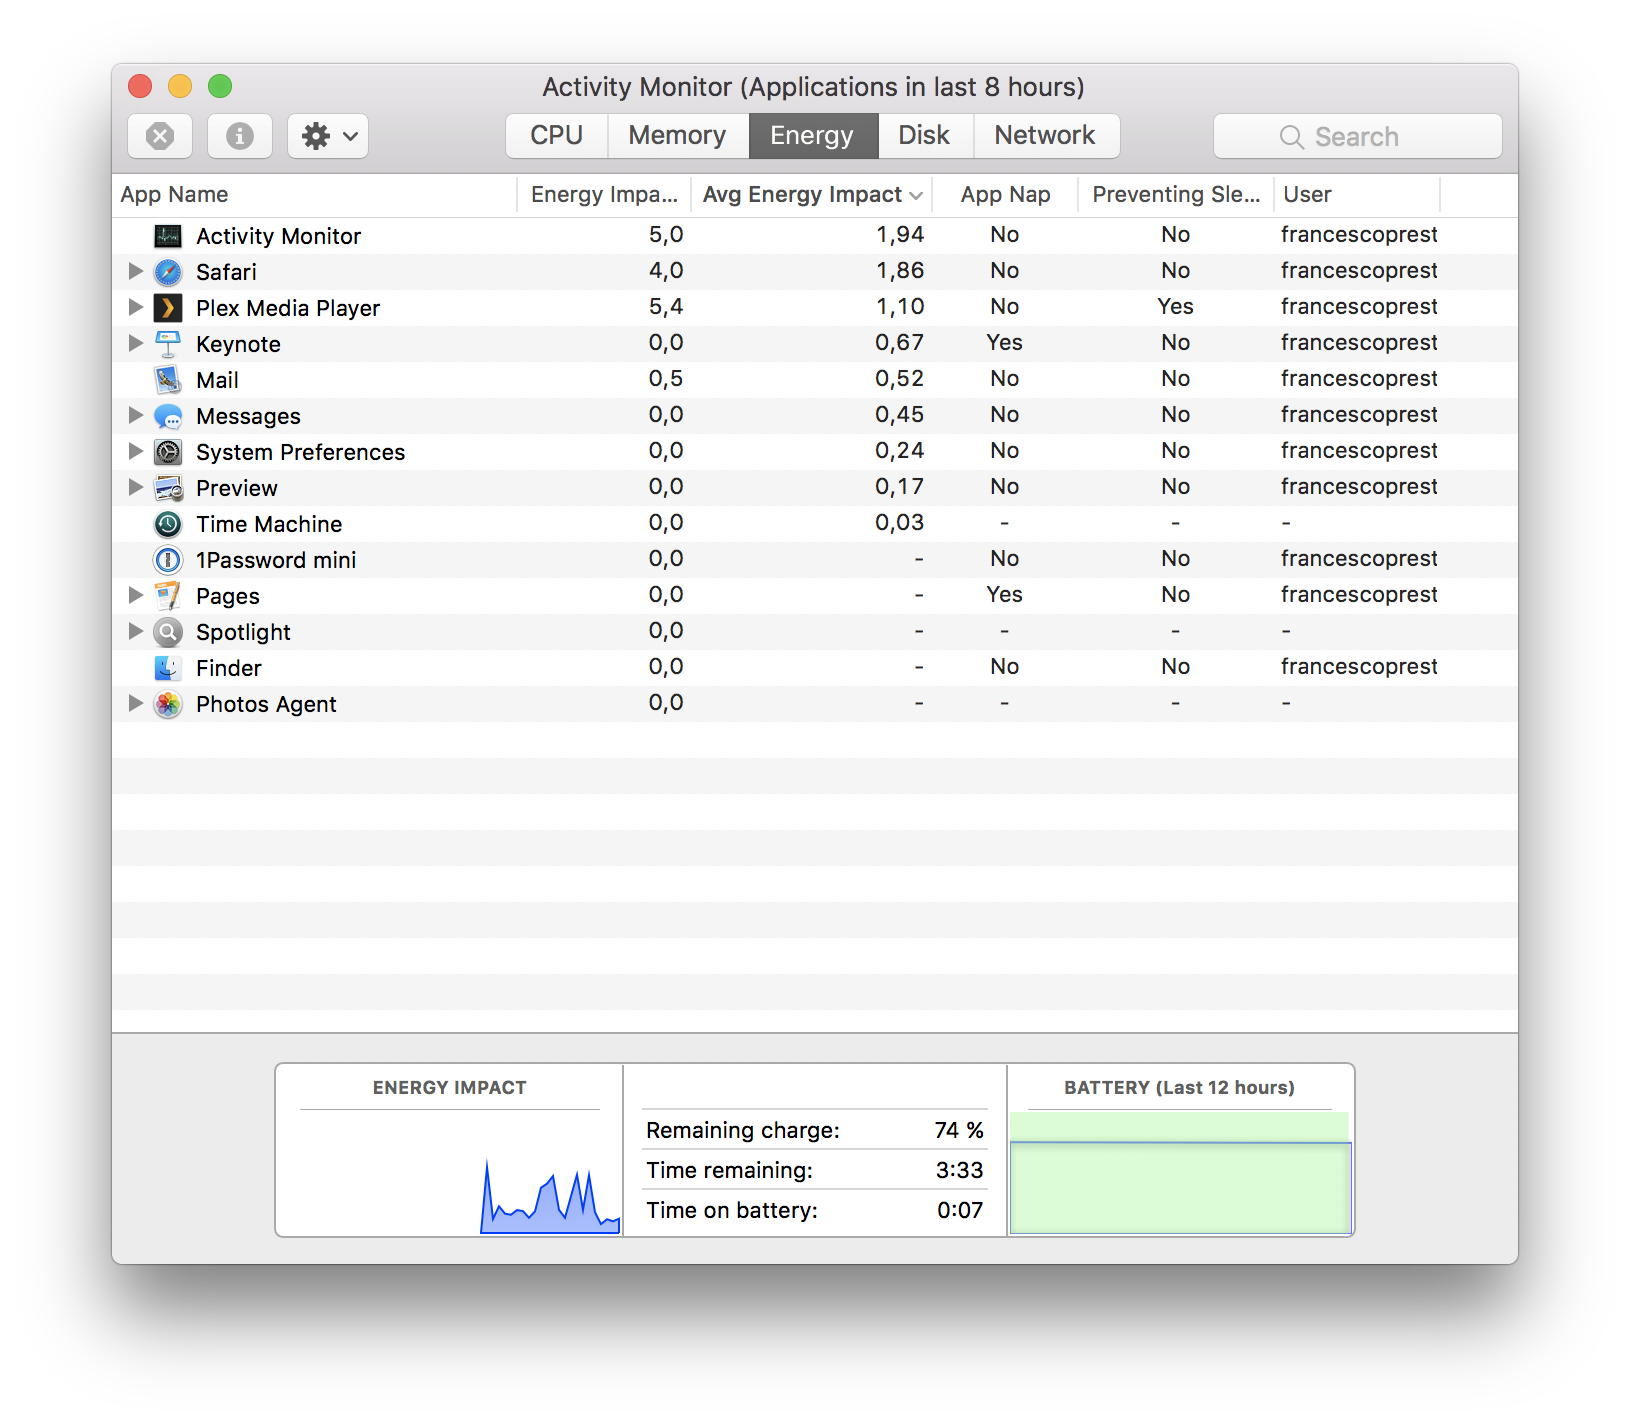Switch to the Memory tab

[678, 136]
